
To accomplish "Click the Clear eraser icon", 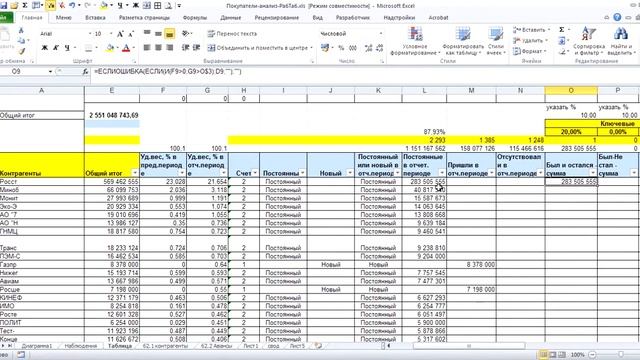I will [x=562, y=51].
